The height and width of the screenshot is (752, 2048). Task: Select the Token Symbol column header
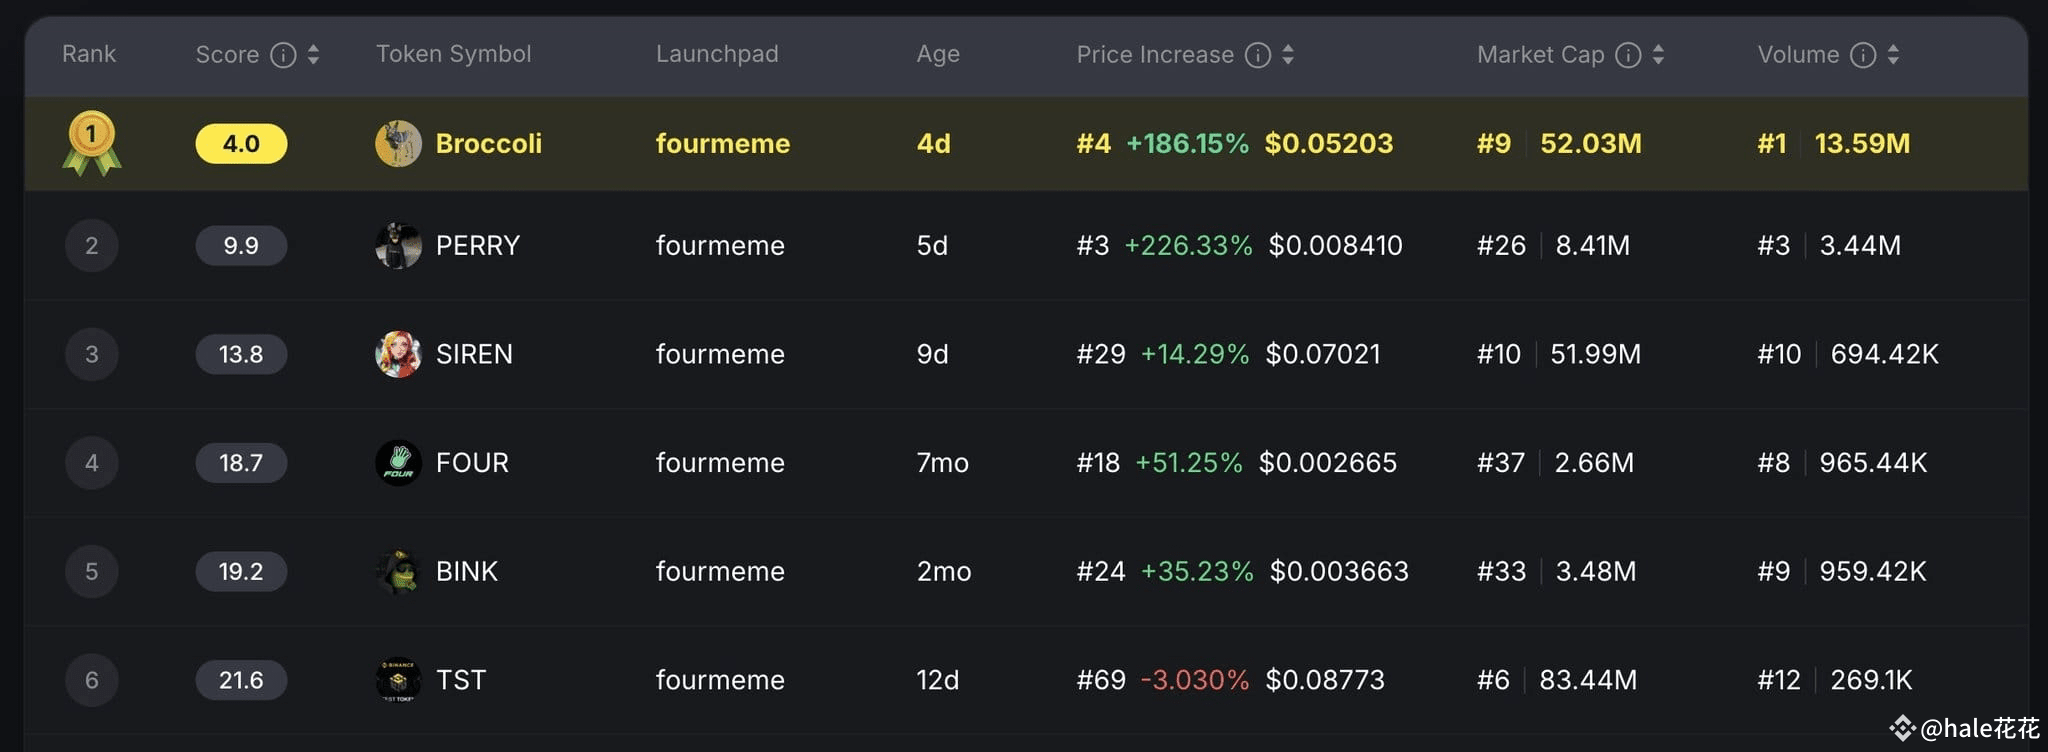click(452, 55)
